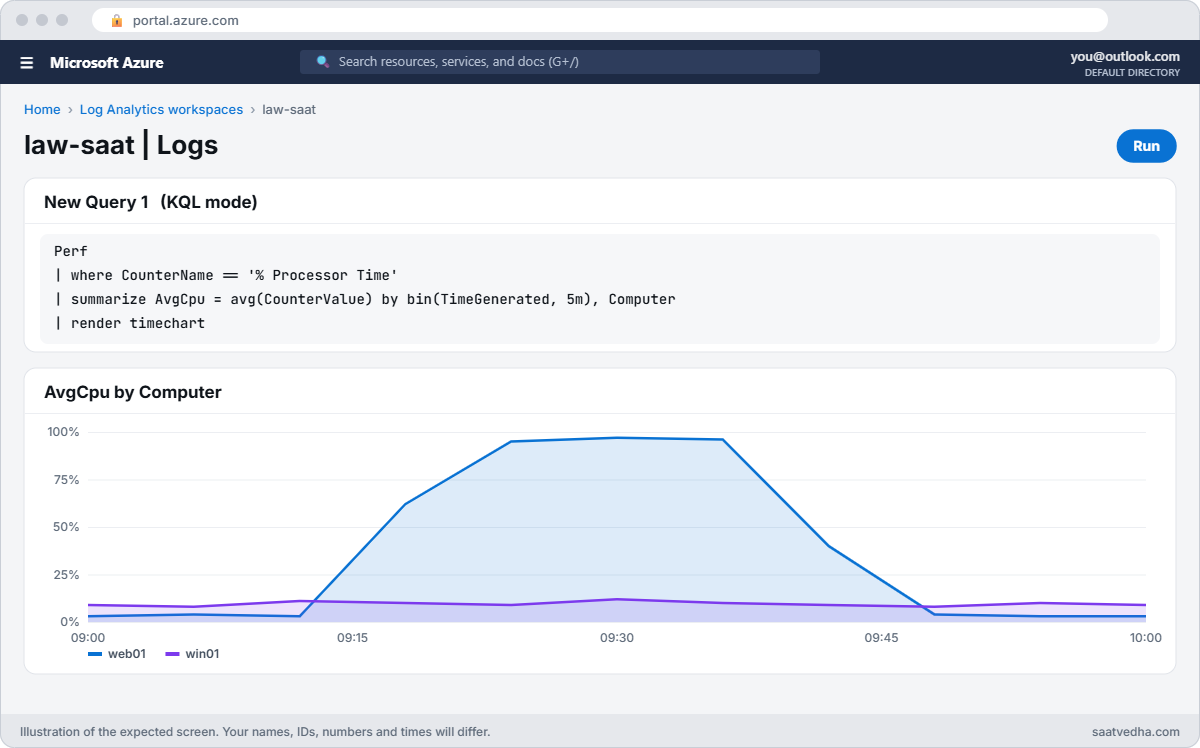Click the 50% y-axis label

pos(66,527)
